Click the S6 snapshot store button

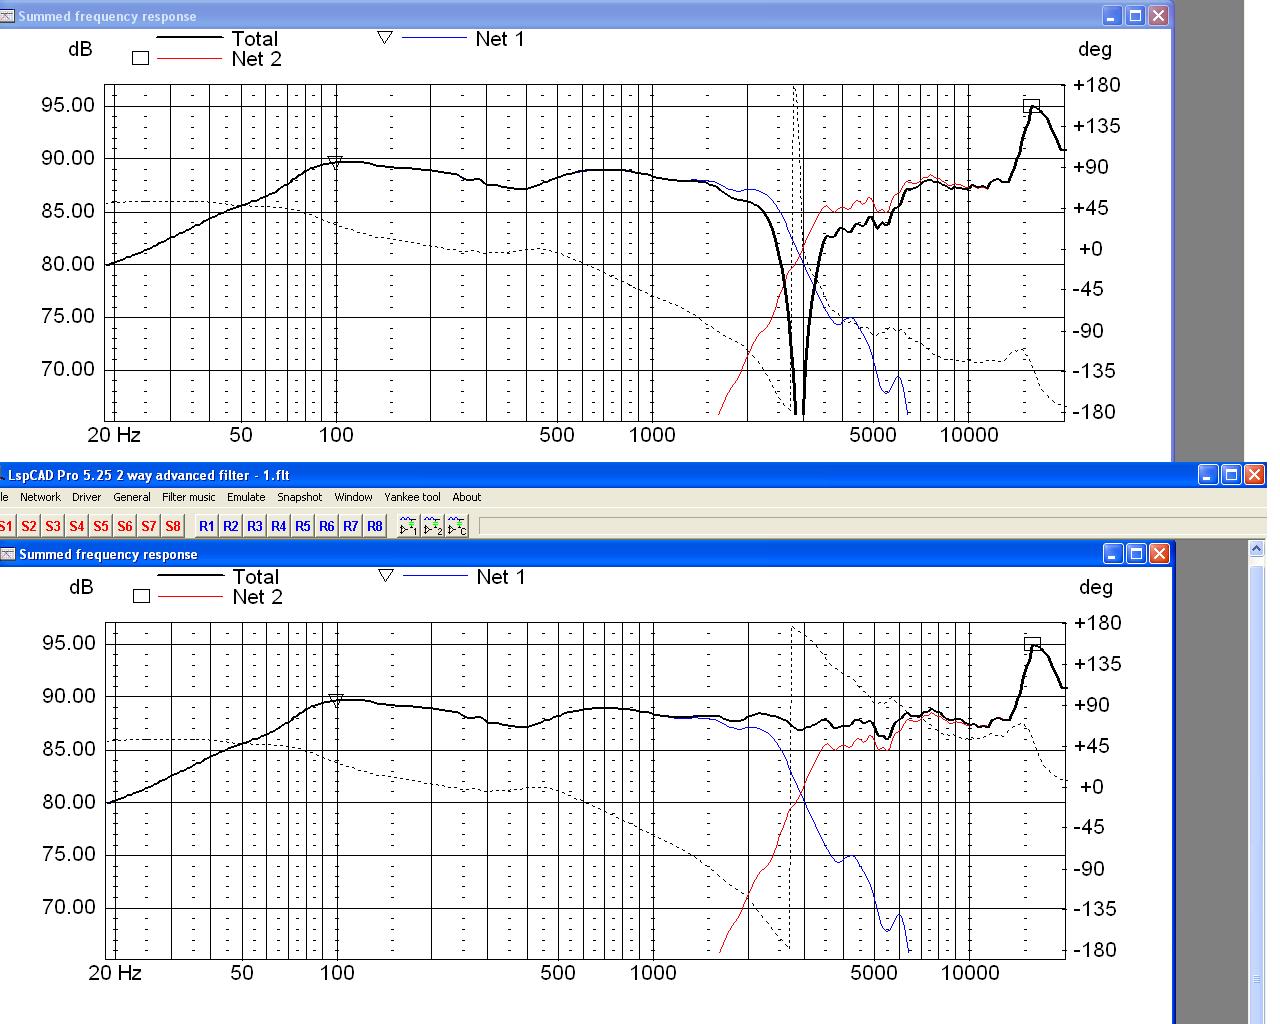pos(125,526)
